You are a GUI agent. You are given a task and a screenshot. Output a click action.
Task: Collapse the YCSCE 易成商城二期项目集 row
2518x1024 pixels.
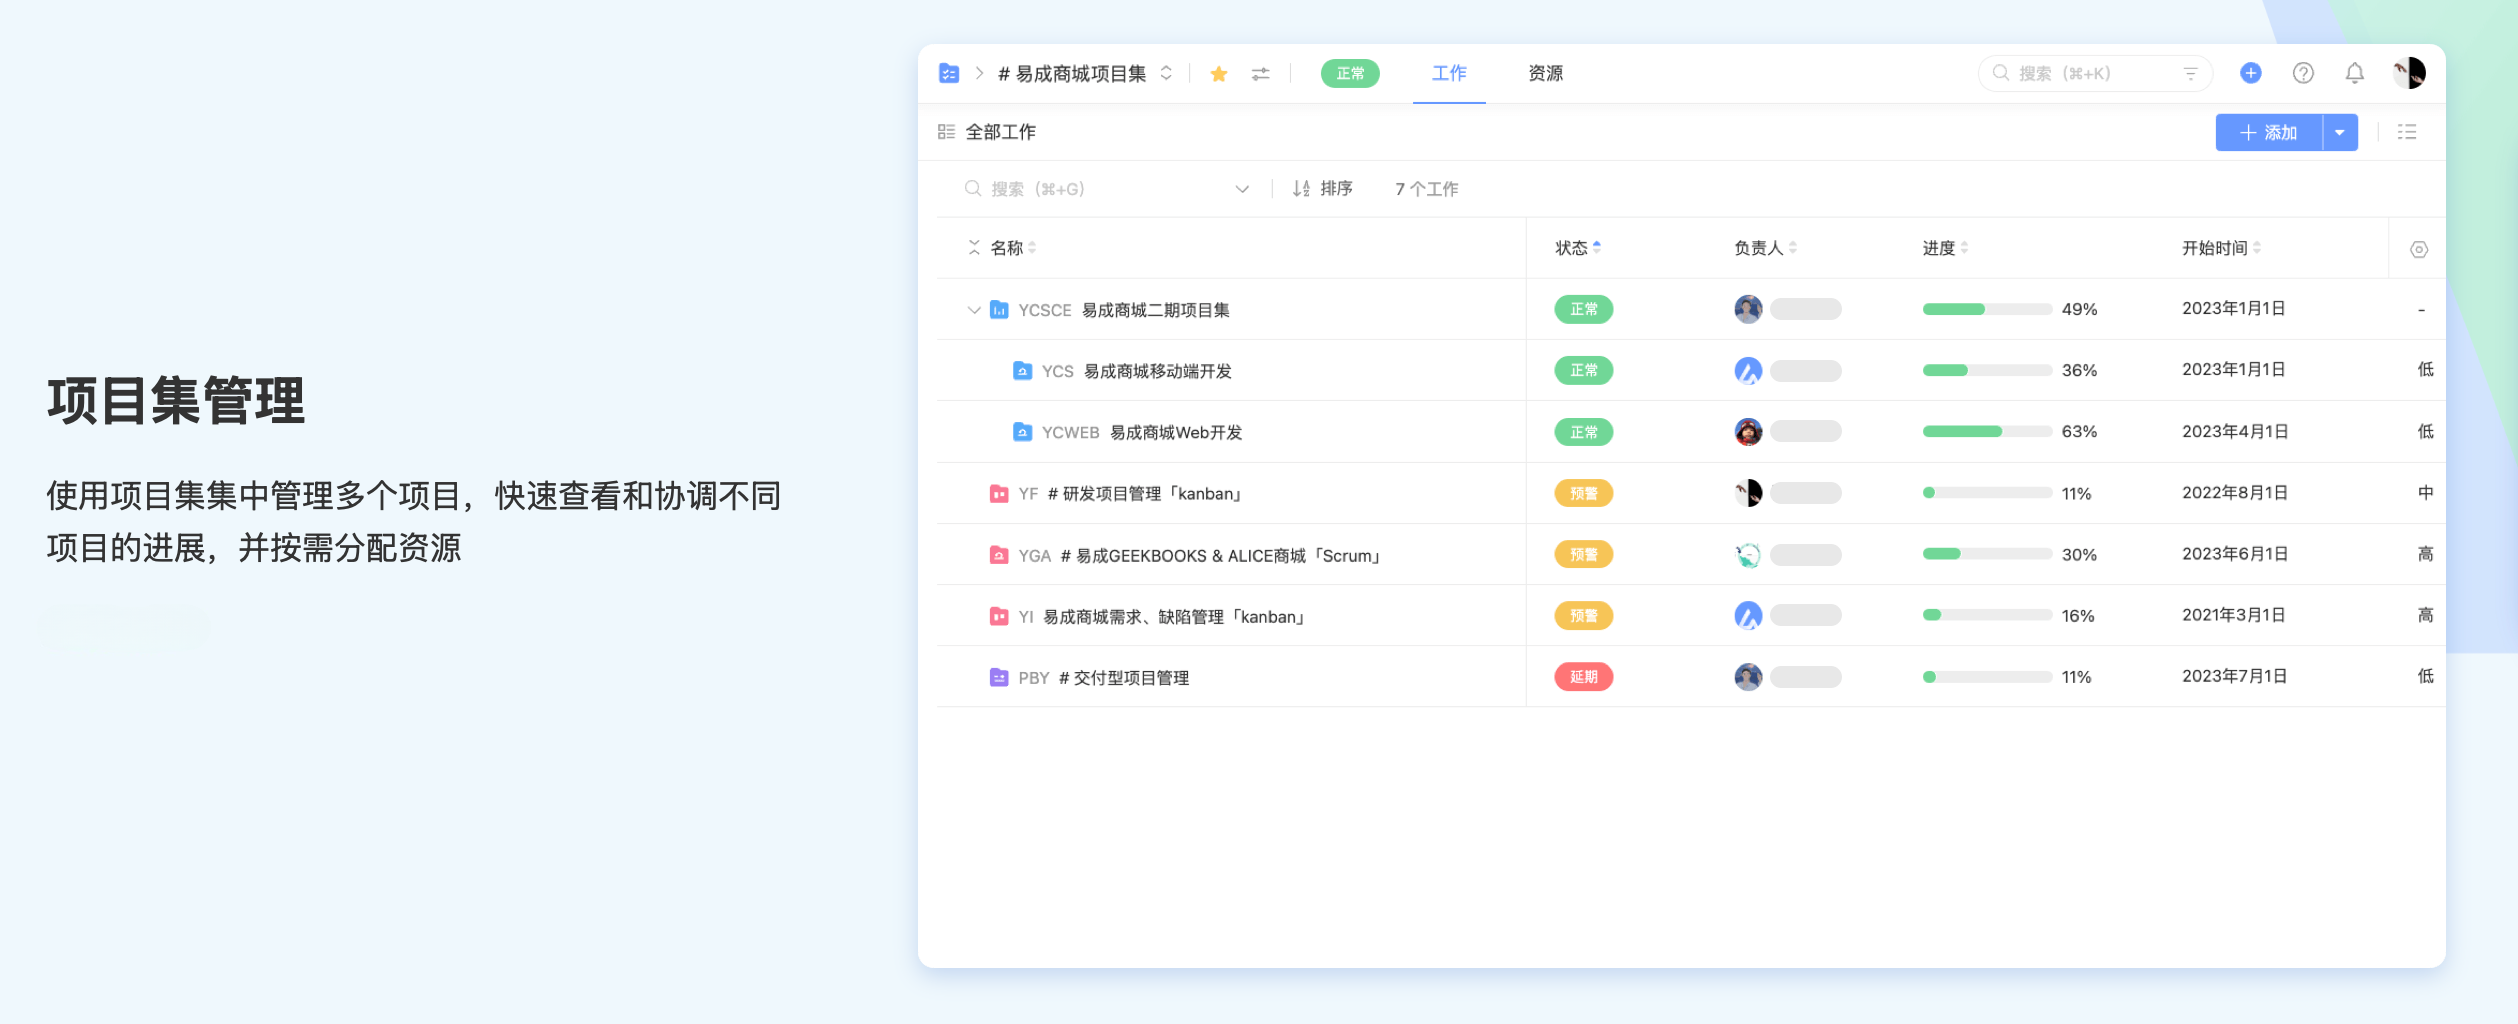click(973, 310)
